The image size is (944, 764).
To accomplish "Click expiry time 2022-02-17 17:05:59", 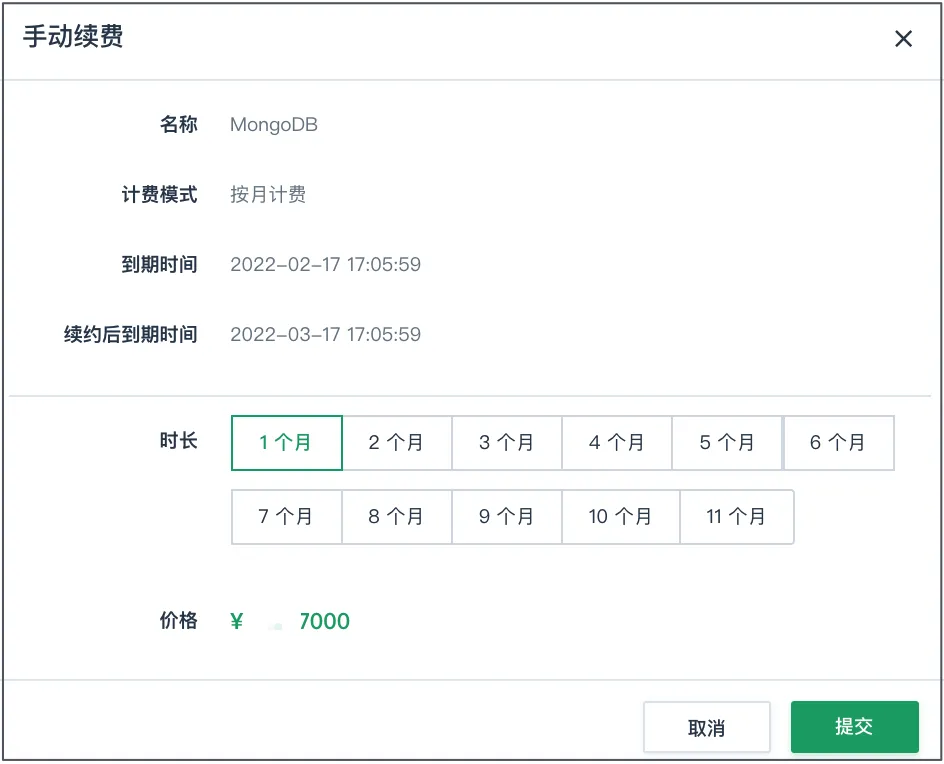I will pos(326,264).
